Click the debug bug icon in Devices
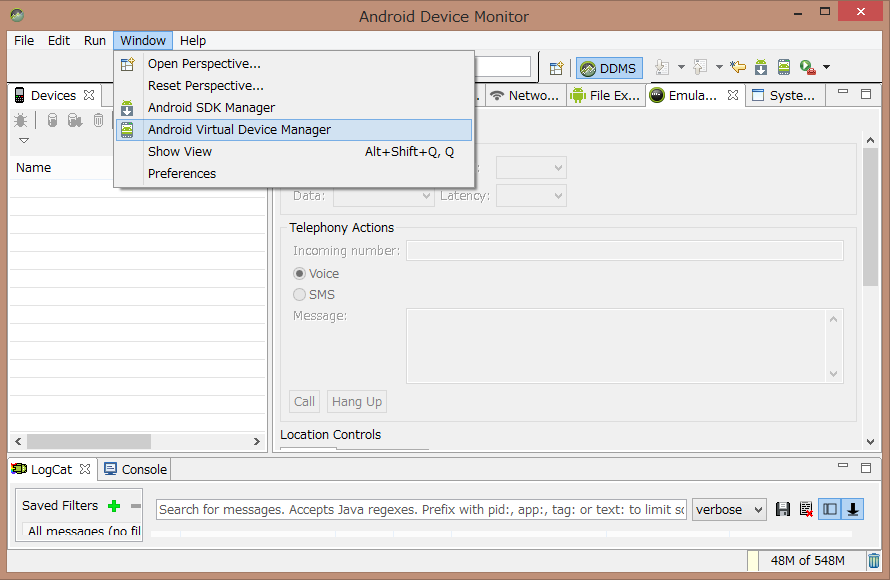This screenshot has width=890, height=580. [x=20, y=120]
